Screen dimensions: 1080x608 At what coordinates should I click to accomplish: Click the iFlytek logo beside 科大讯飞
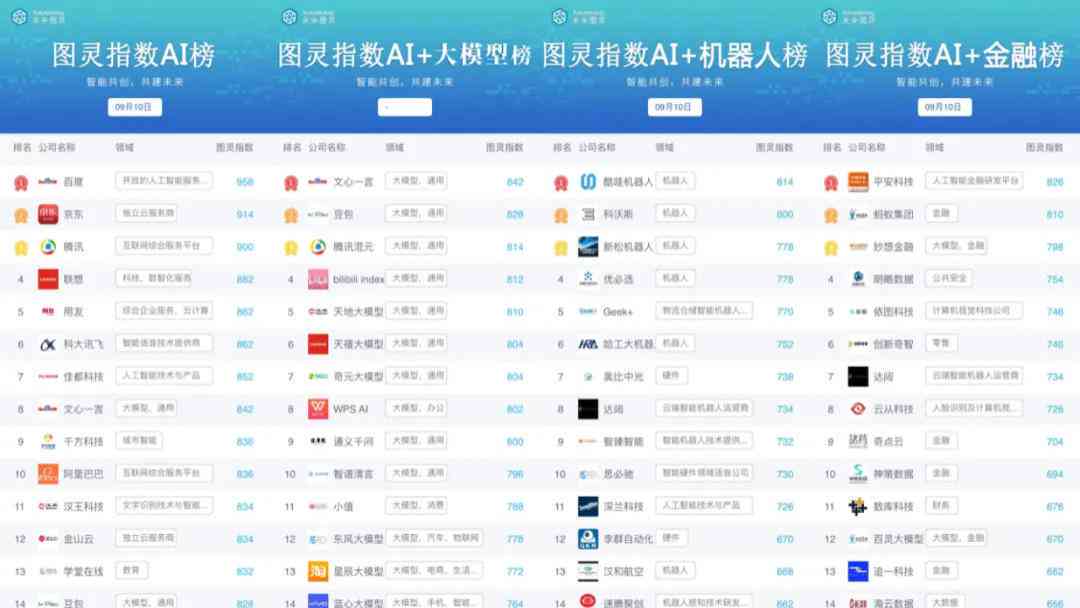pyautogui.click(x=48, y=344)
